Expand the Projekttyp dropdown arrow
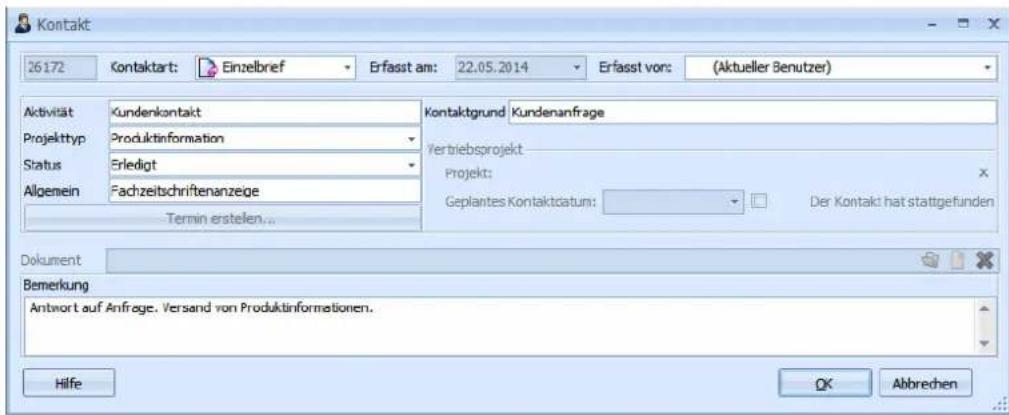The image size is (1009, 415). click(x=411, y=139)
